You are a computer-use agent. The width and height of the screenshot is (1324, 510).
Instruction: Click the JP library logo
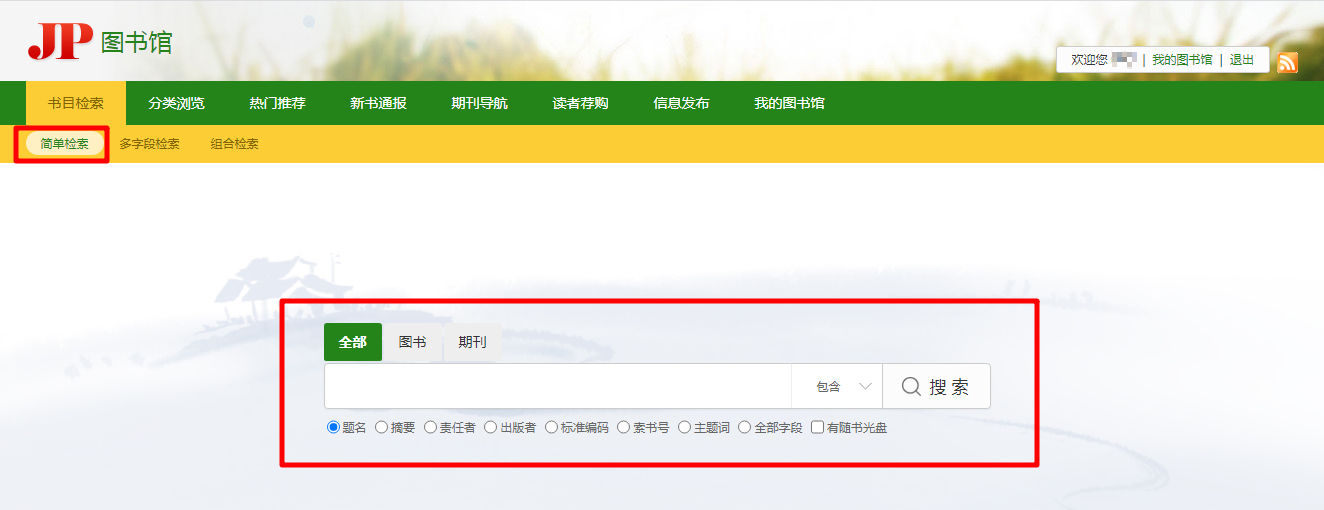[100, 42]
